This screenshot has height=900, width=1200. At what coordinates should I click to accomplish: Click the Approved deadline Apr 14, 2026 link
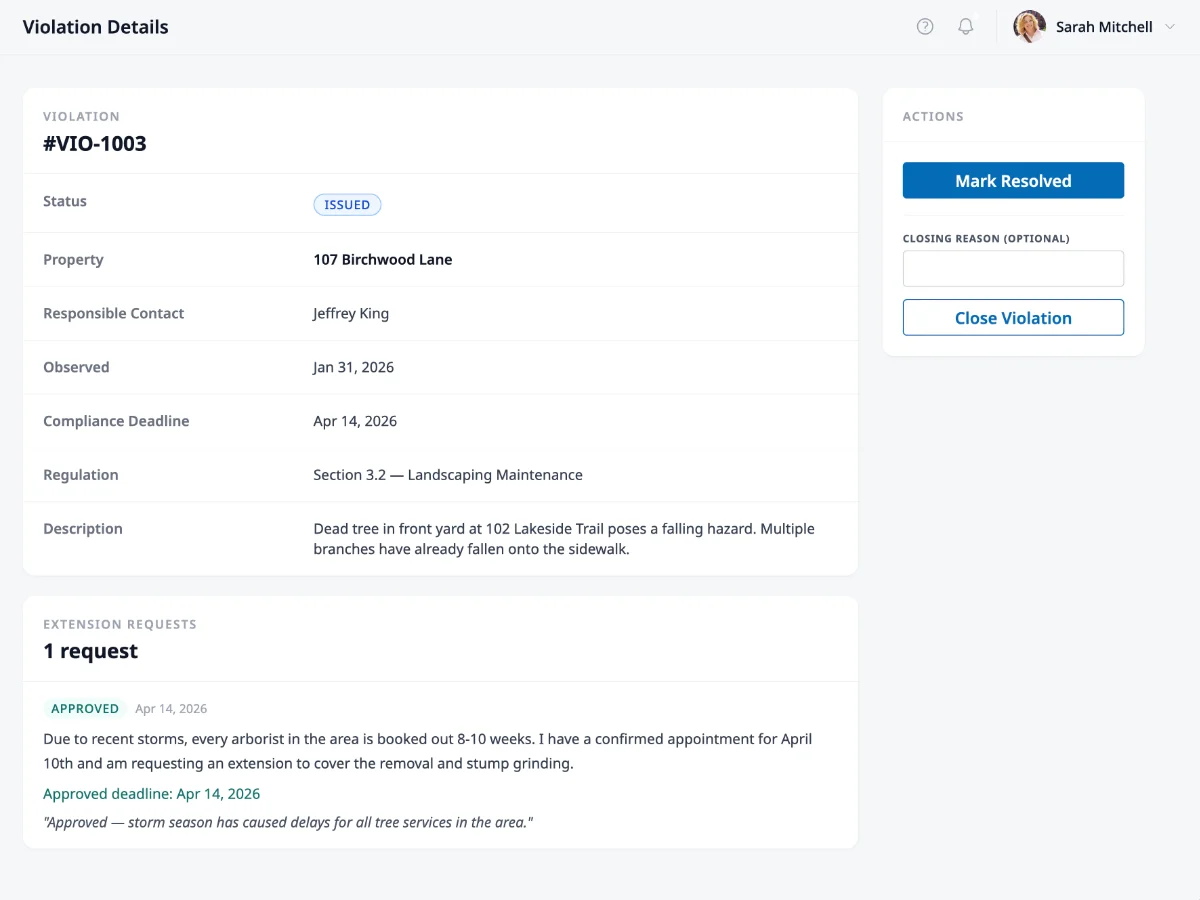click(152, 793)
